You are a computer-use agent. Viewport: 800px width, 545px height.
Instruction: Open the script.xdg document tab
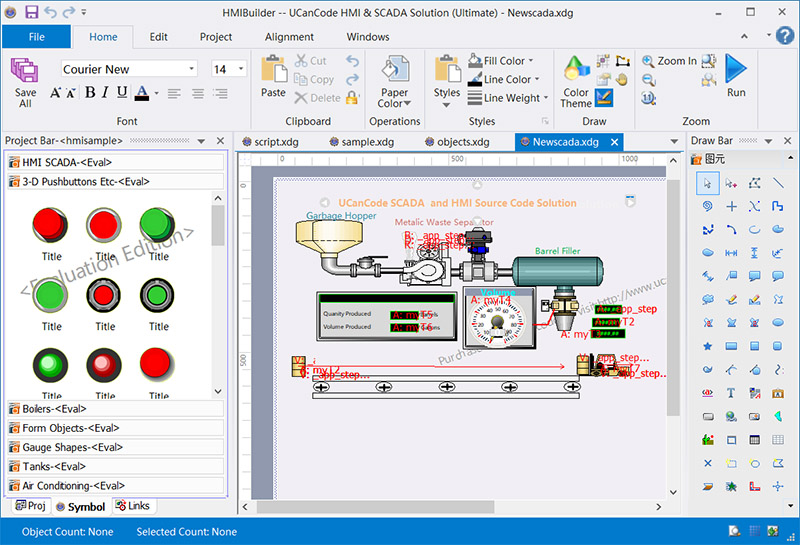click(x=270, y=142)
